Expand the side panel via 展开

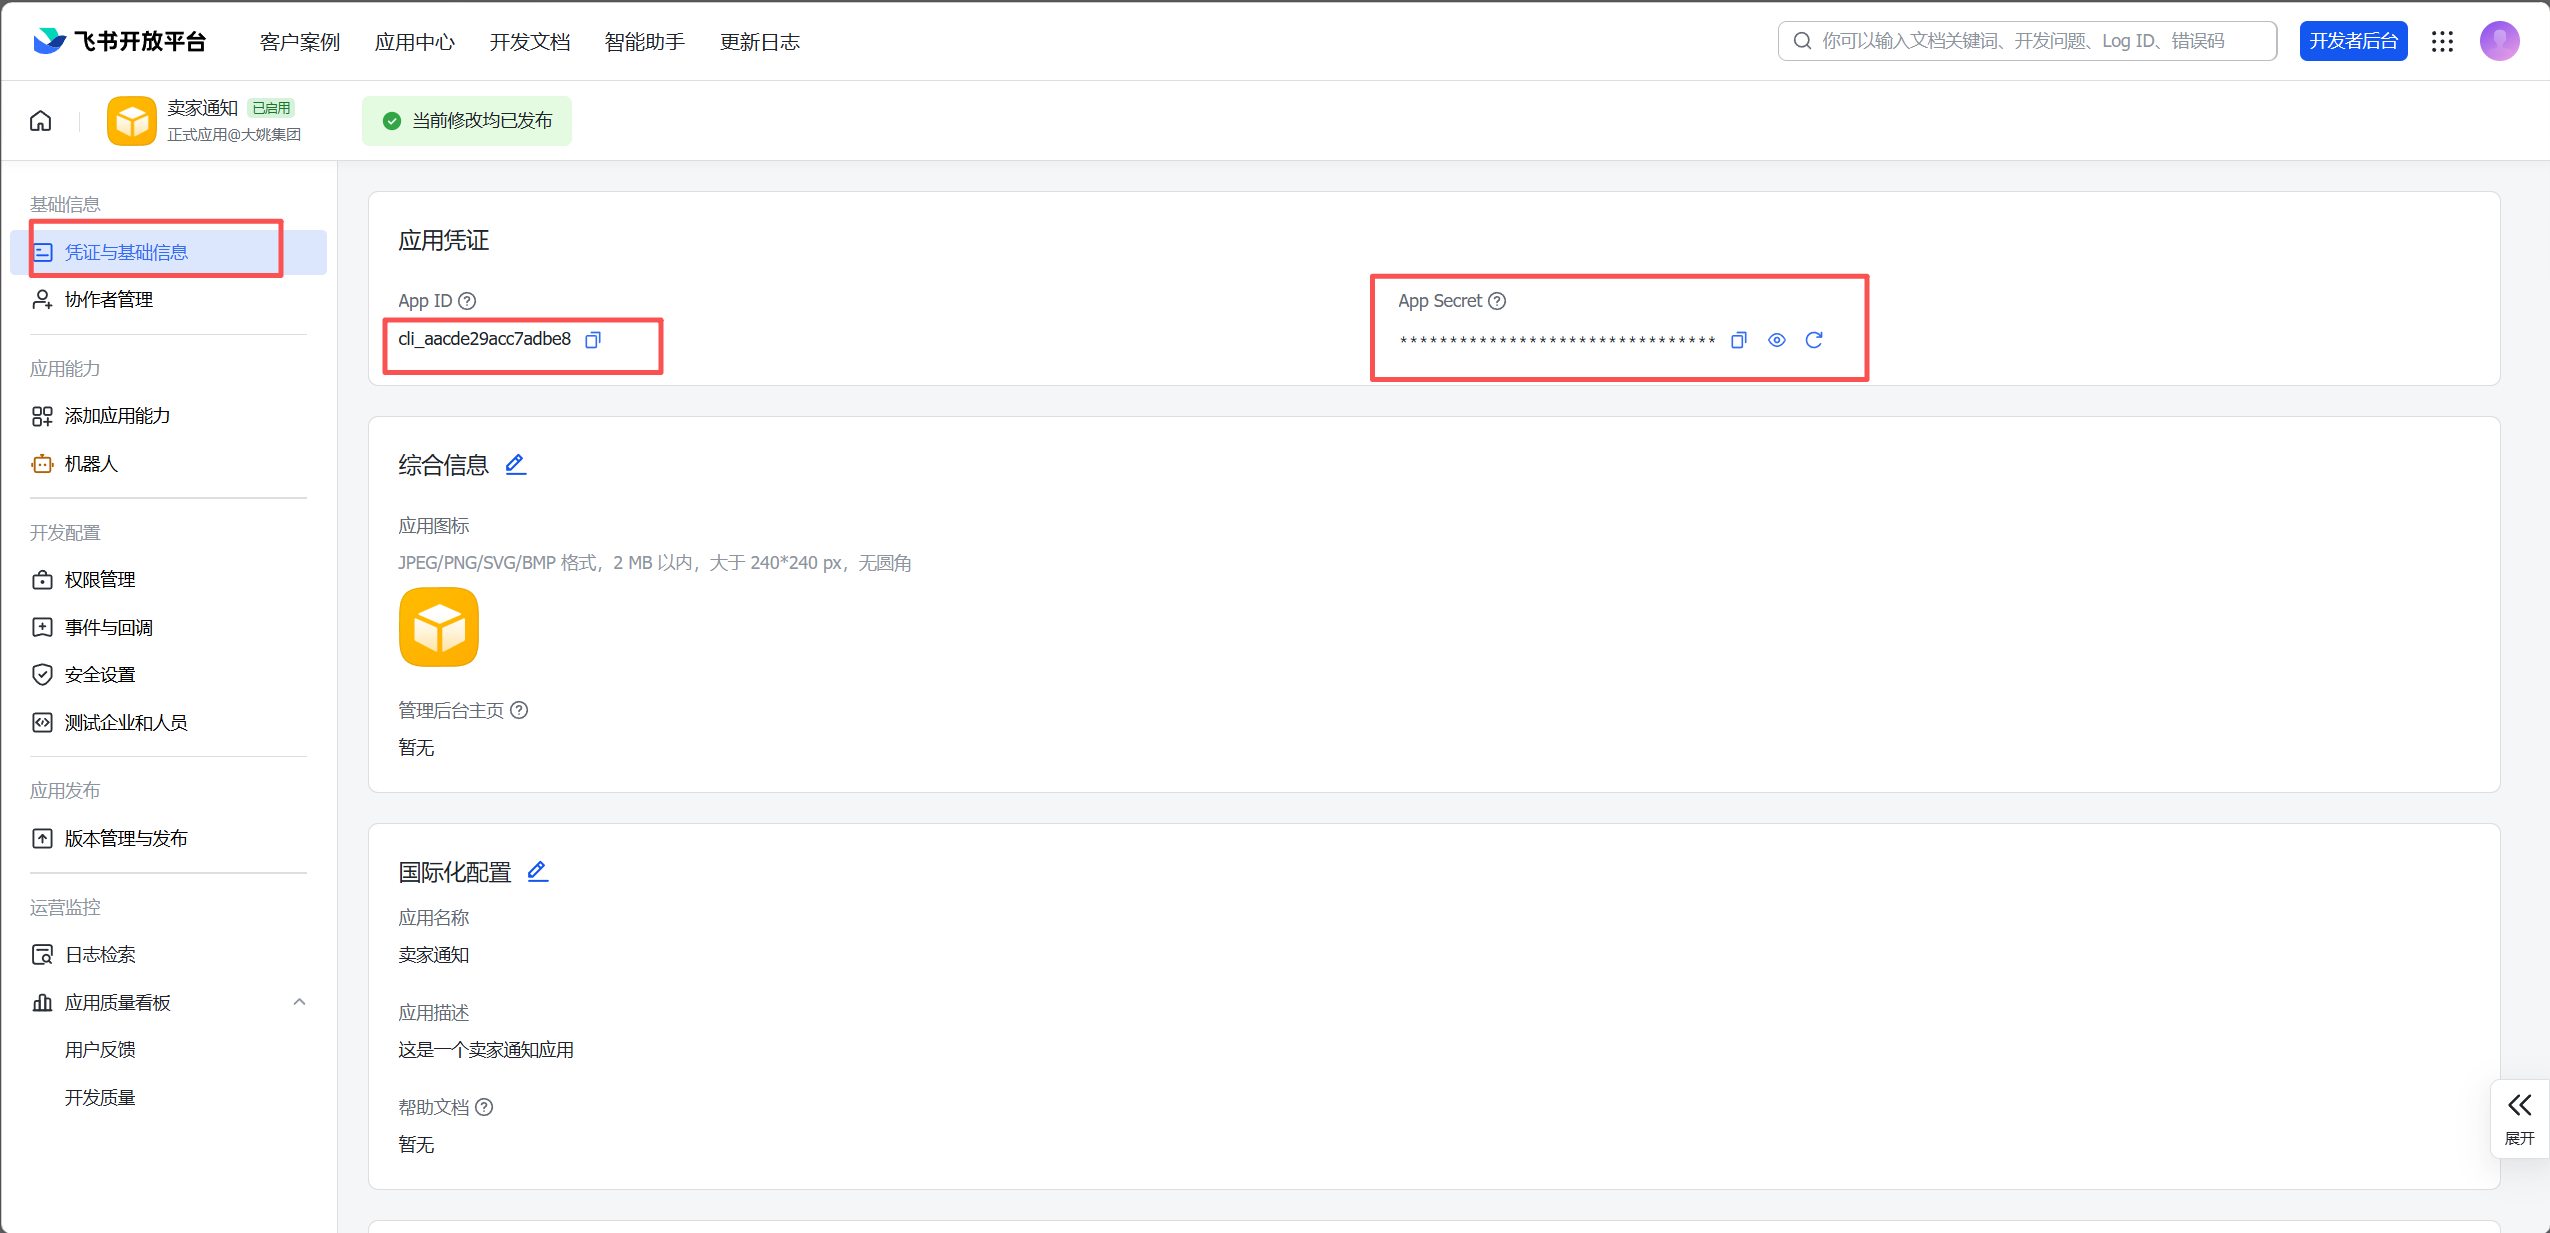tap(2519, 1119)
